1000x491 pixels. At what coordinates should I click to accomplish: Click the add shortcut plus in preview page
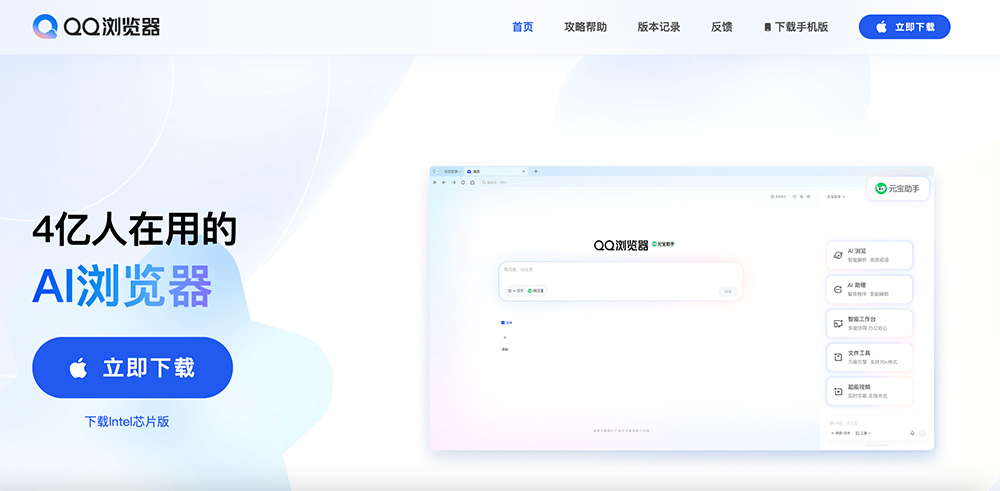click(505, 337)
